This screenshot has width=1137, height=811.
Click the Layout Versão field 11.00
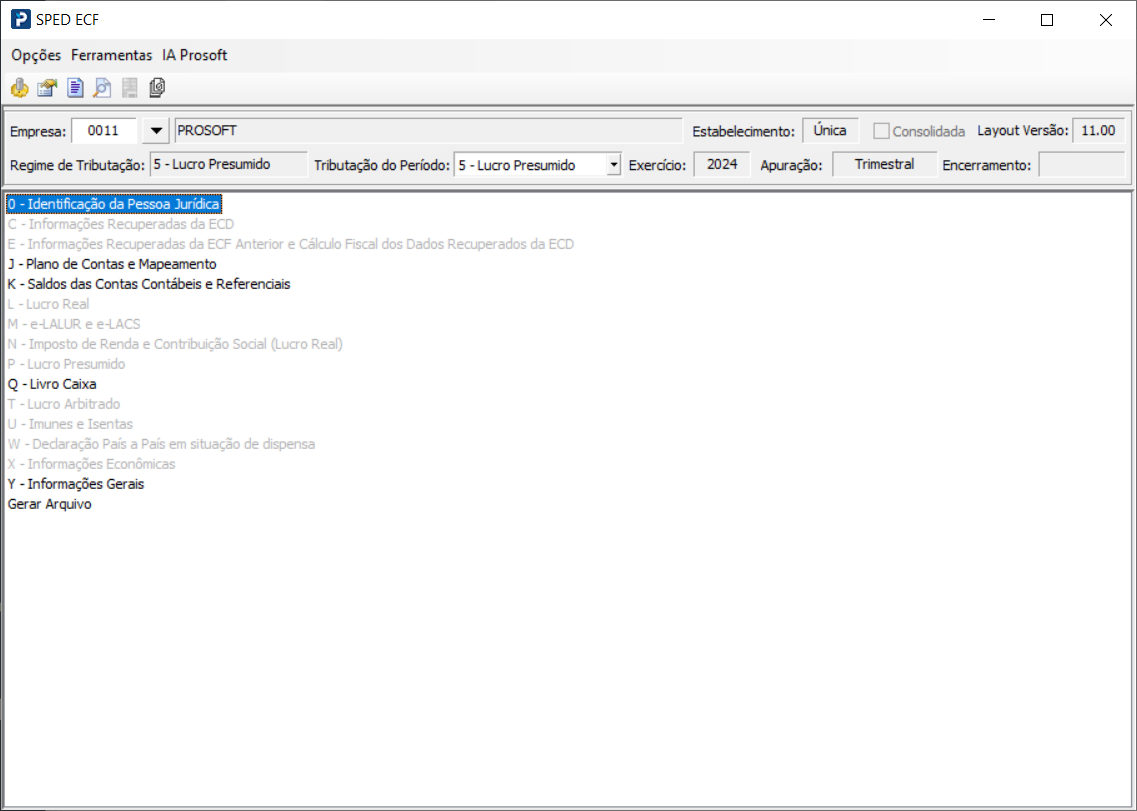click(1098, 131)
